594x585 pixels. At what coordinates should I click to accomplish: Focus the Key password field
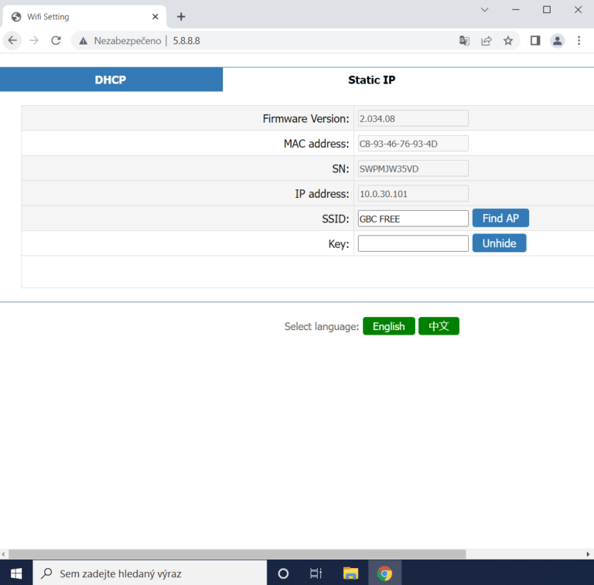413,244
